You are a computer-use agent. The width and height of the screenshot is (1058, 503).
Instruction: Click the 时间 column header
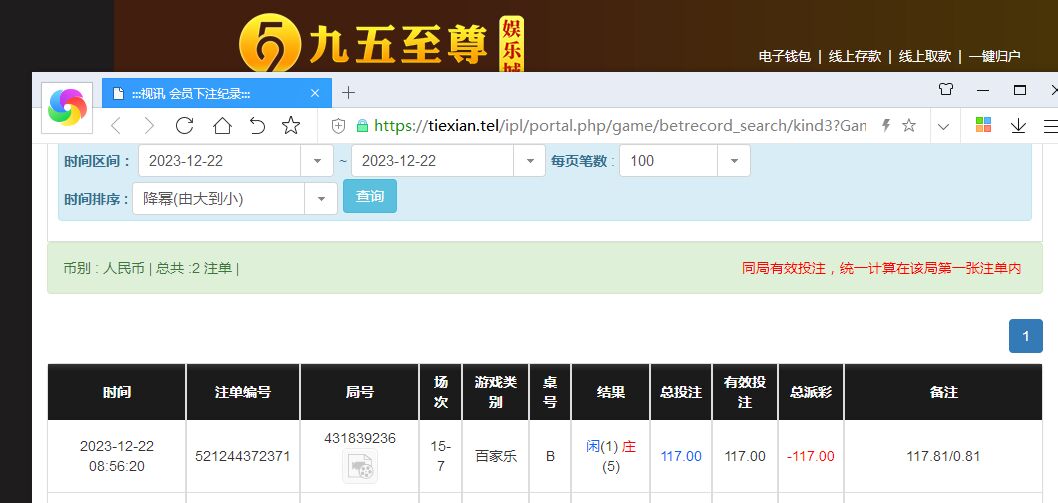(117, 392)
